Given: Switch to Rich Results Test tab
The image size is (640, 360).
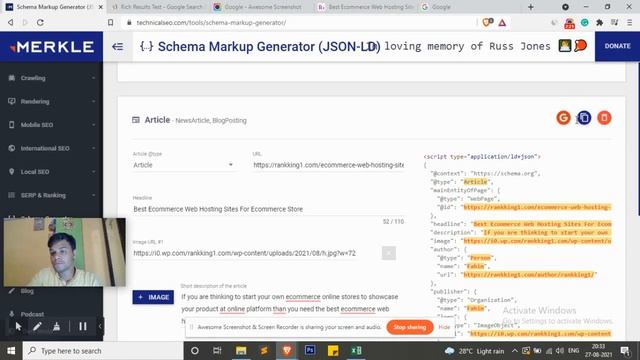Looking at the screenshot, I should tap(159, 7).
